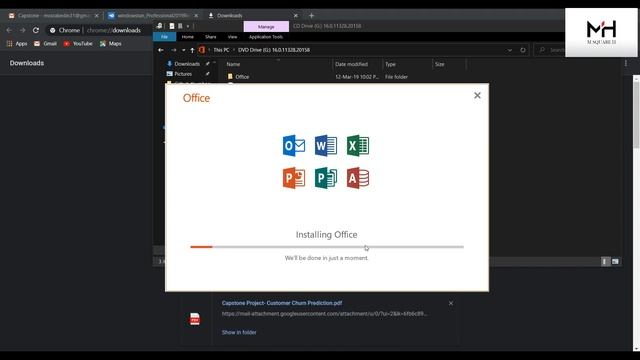
Task: Go forward in File Explorer navigation
Action: (x=173, y=50)
